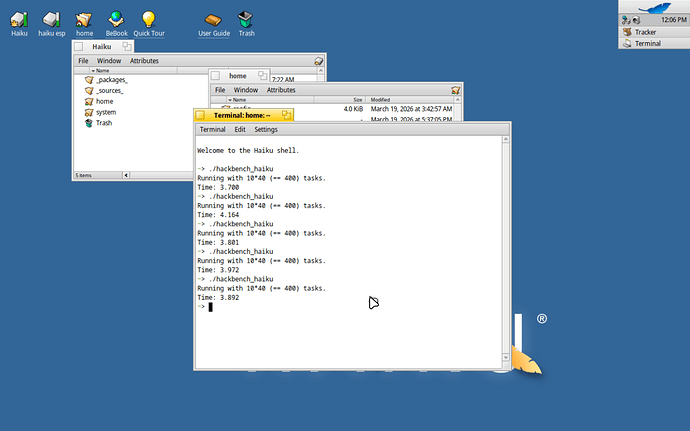Open Attributes menu in Haiku window
The height and width of the screenshot is (431, 690).
(x=144, y=61)
